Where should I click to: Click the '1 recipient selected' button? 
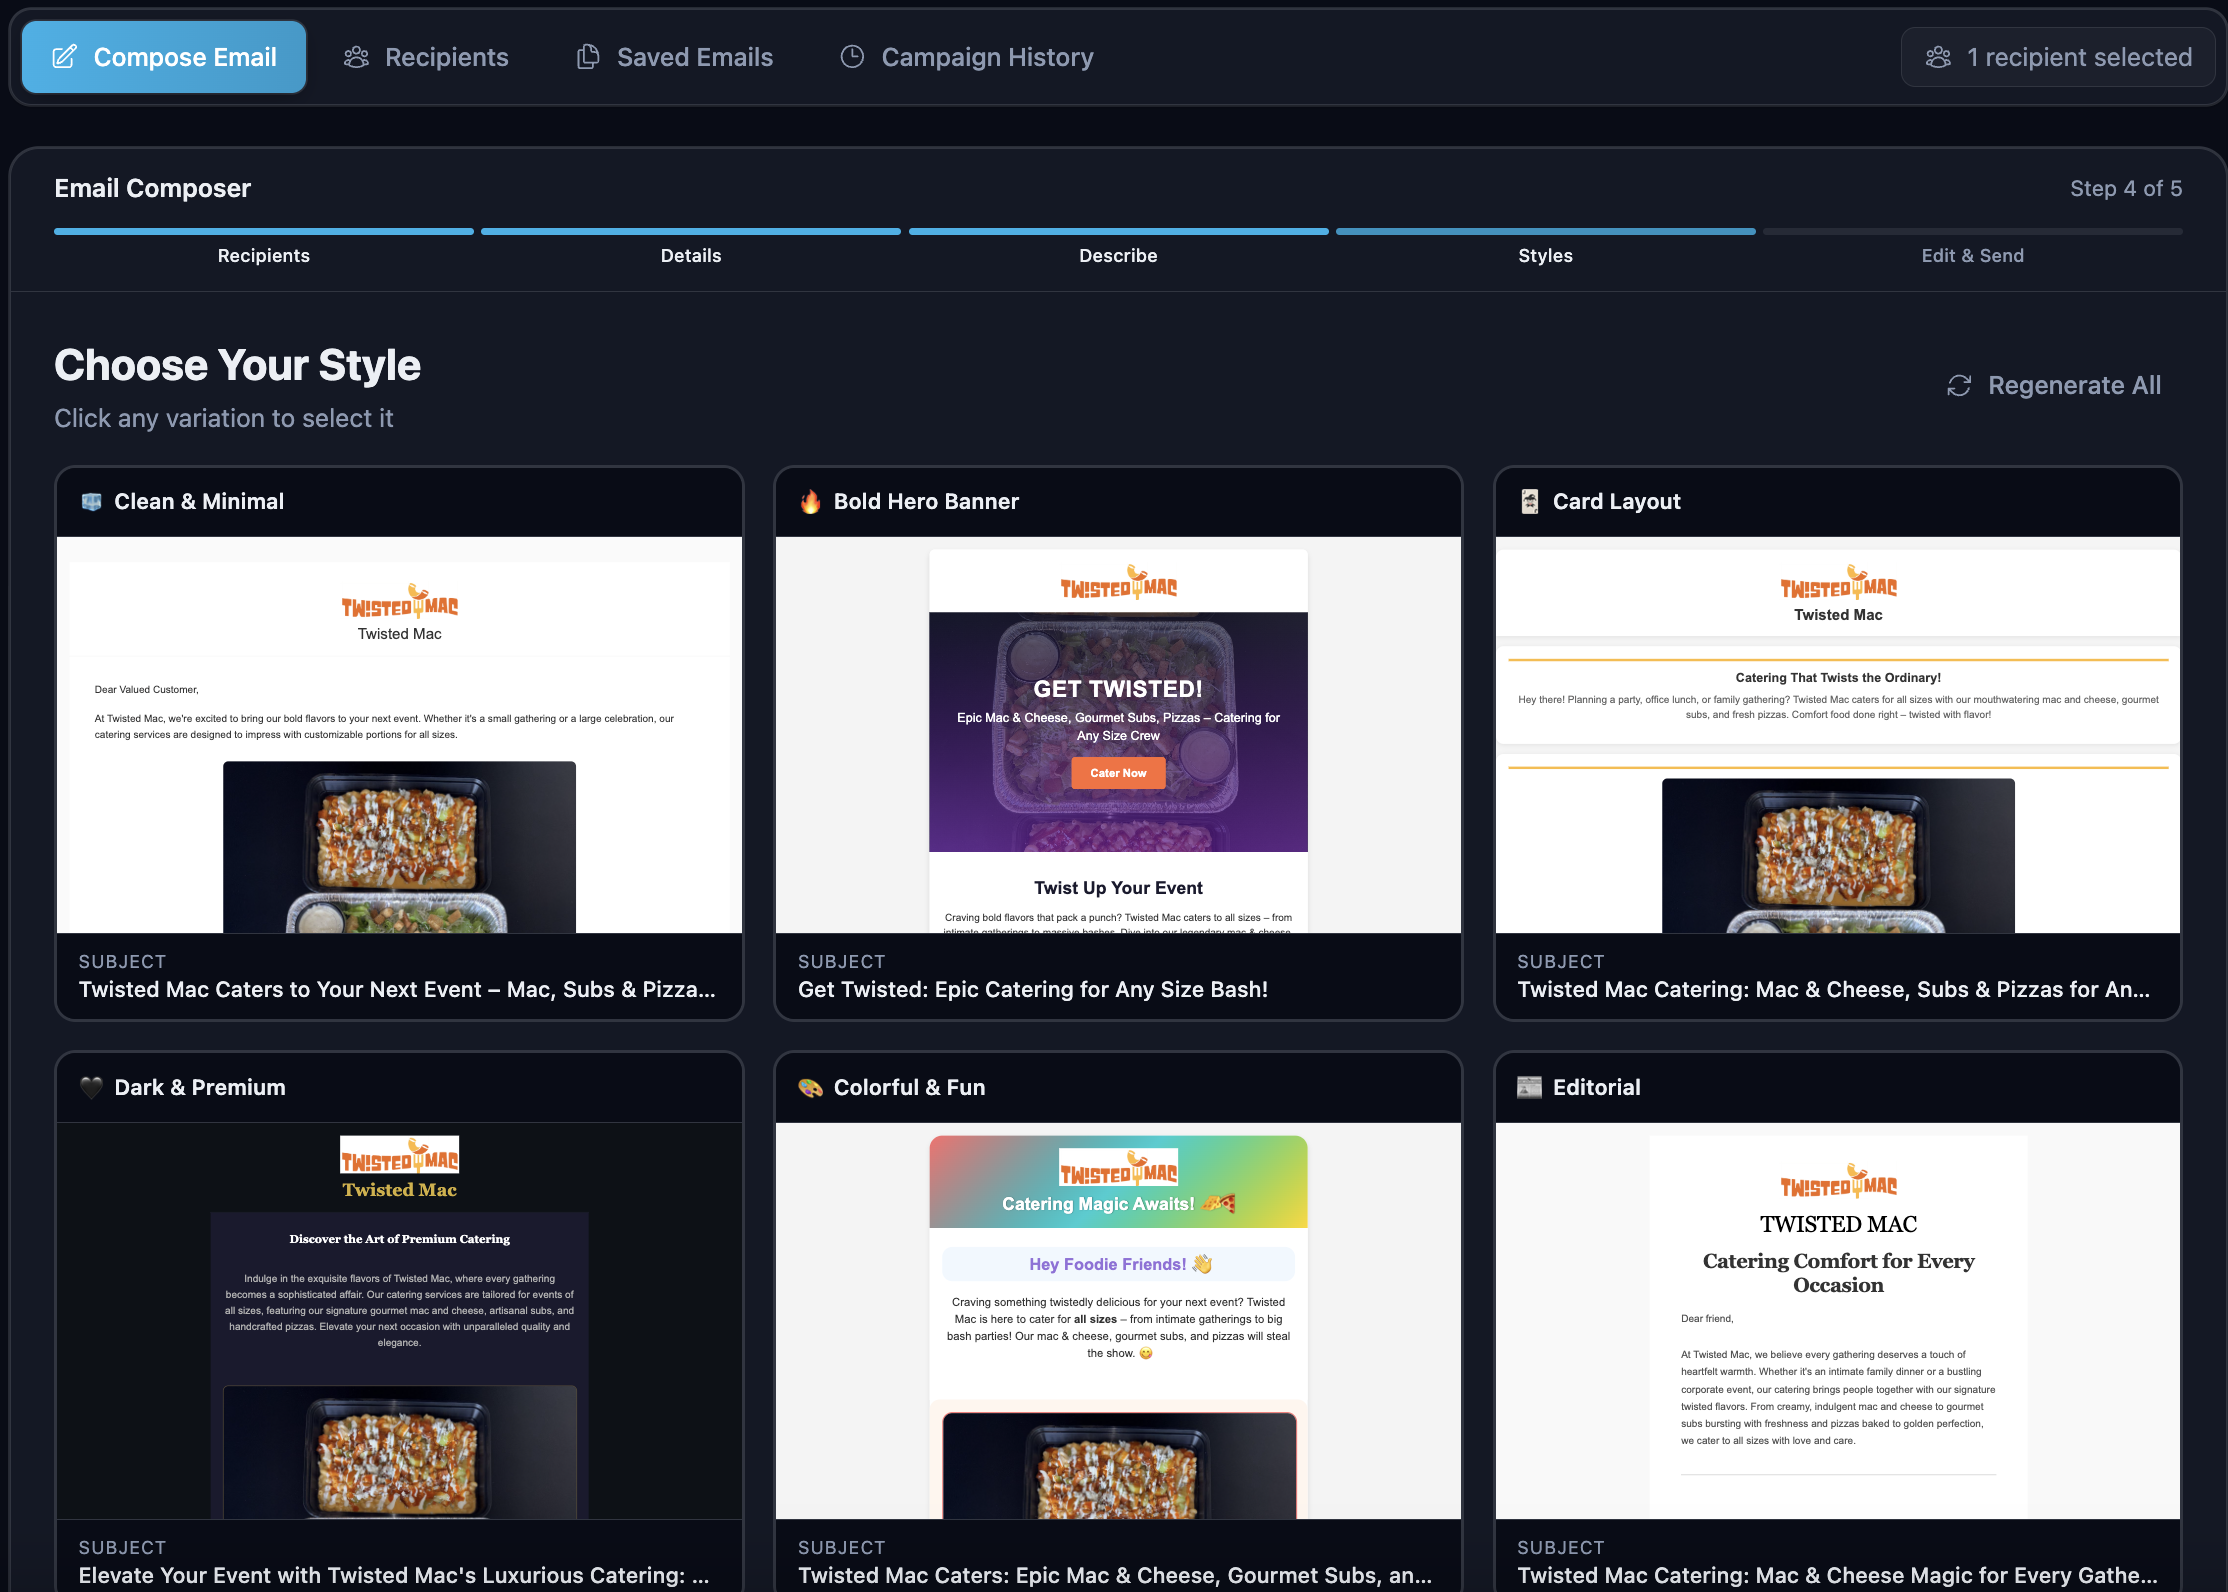[2058, 57]
